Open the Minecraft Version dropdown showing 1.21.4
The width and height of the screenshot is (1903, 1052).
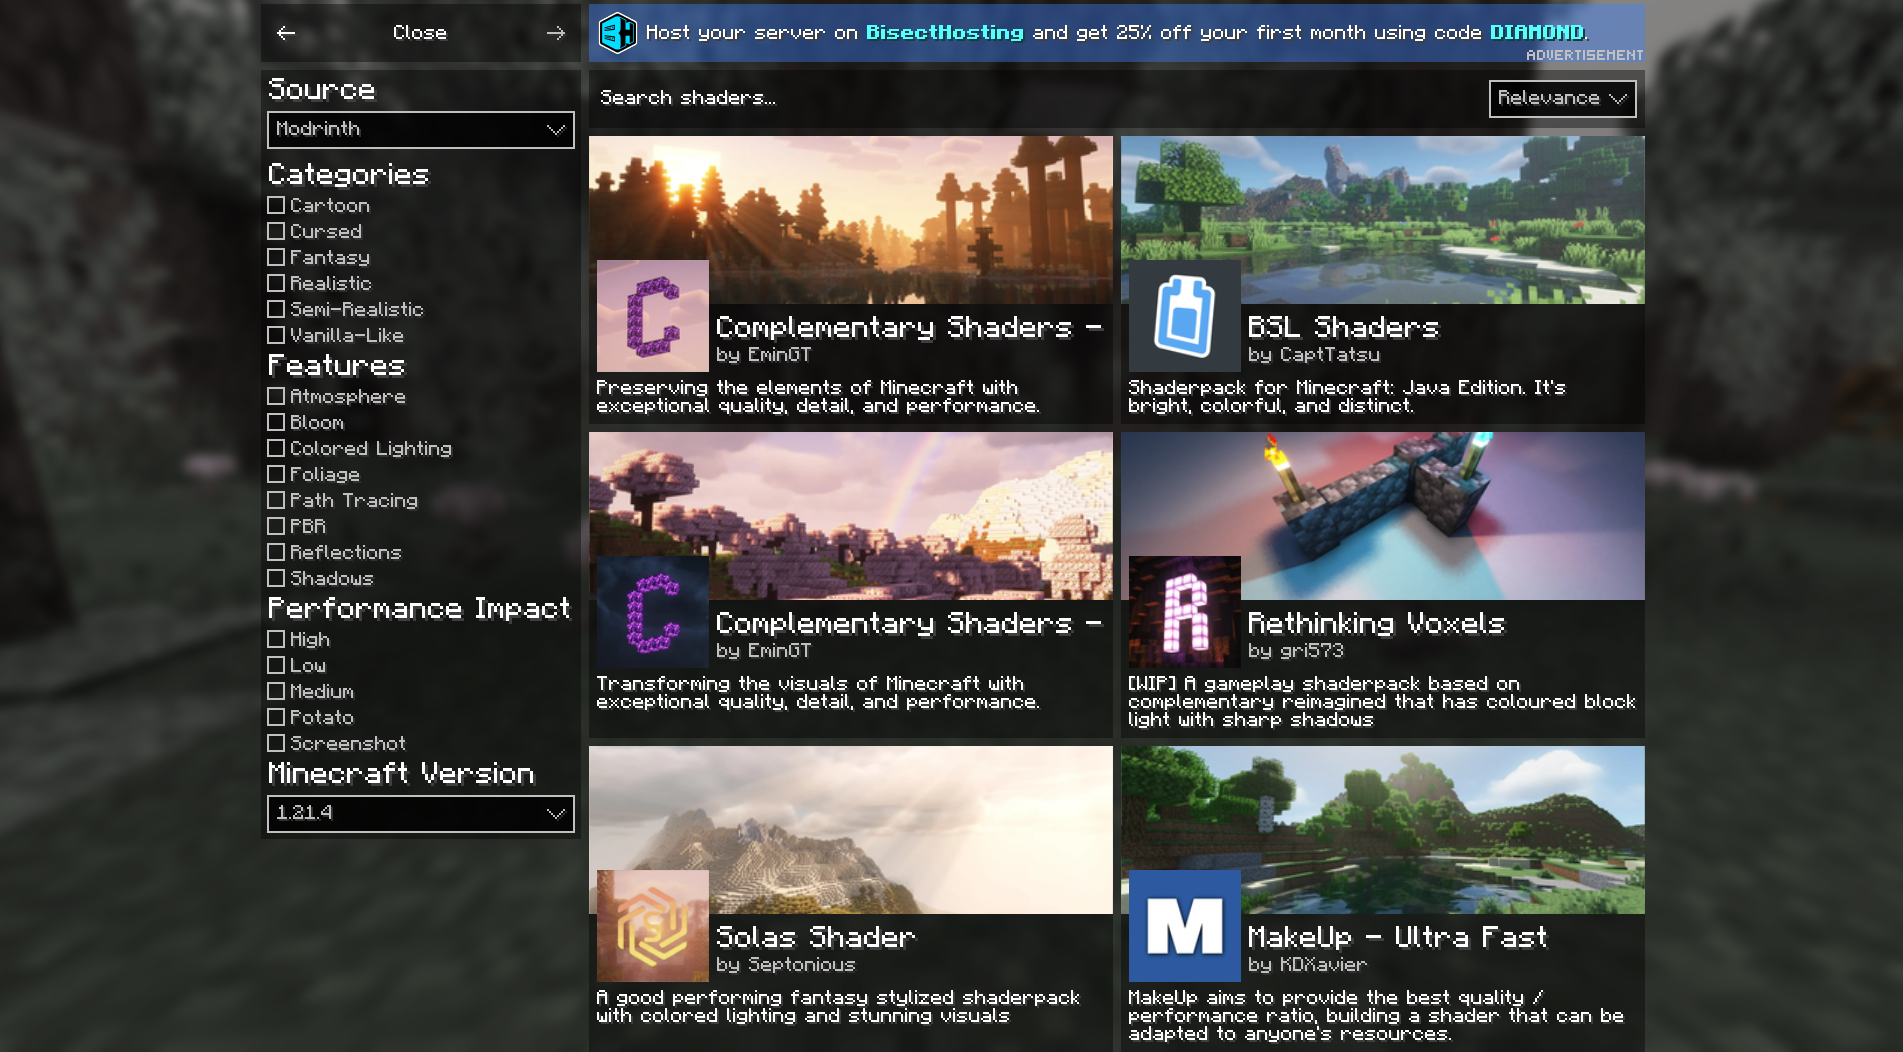pyautogui.click(x=421, y=814)
